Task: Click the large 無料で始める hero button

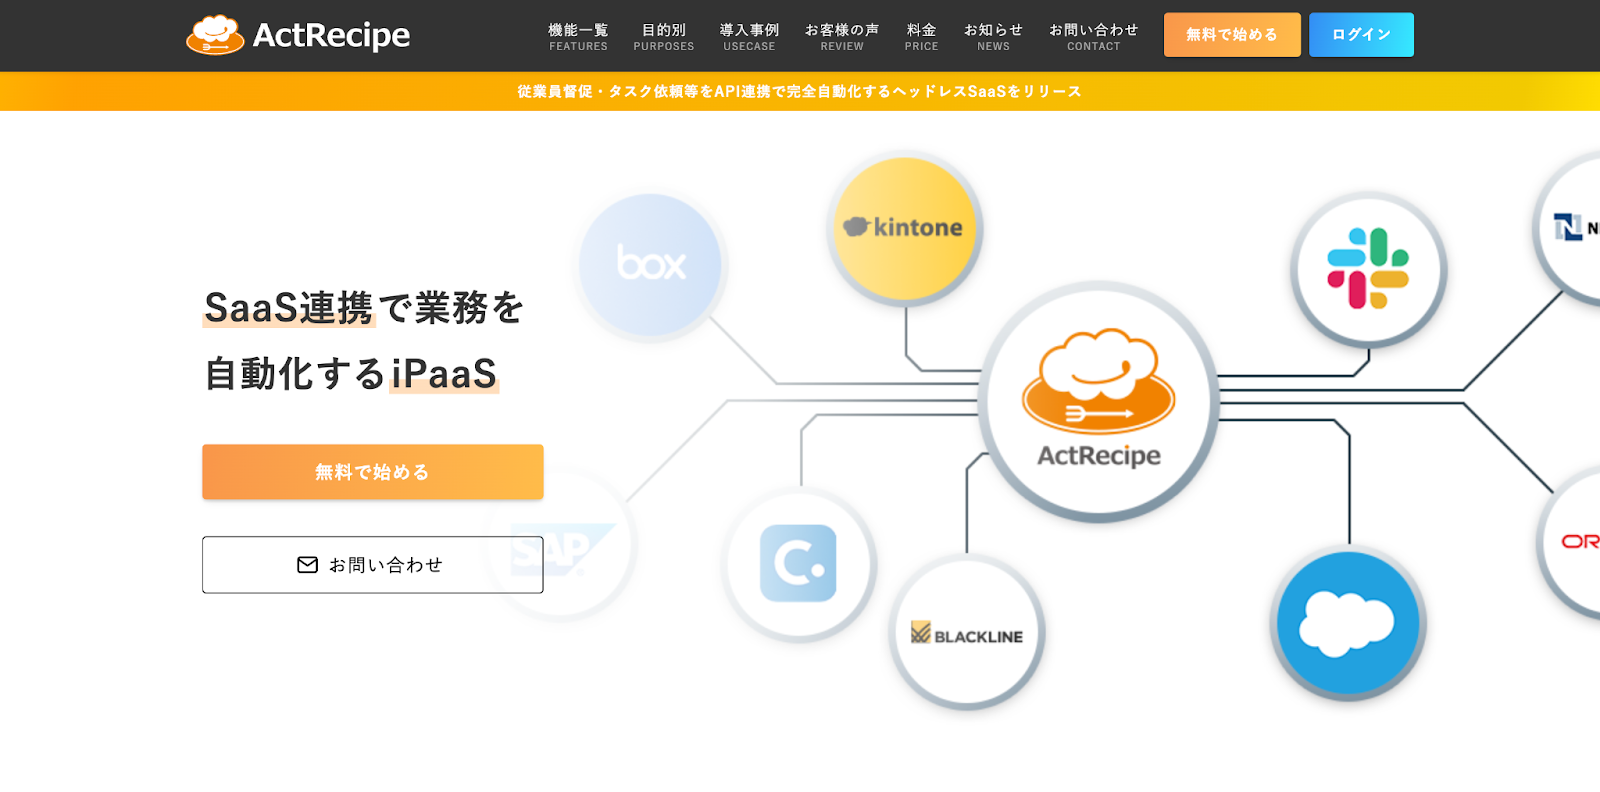Action: [x=373, y=472]
